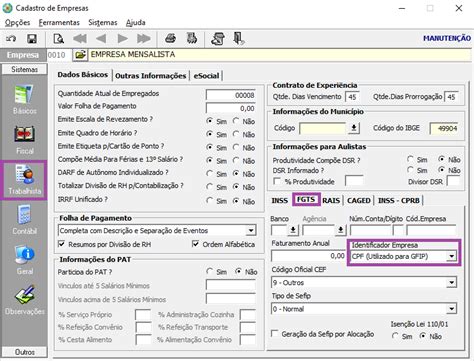Click the undo arrow toolbar icon
Image resolution: width=474 pixels, height=361 pixels.
coord(11,39)
